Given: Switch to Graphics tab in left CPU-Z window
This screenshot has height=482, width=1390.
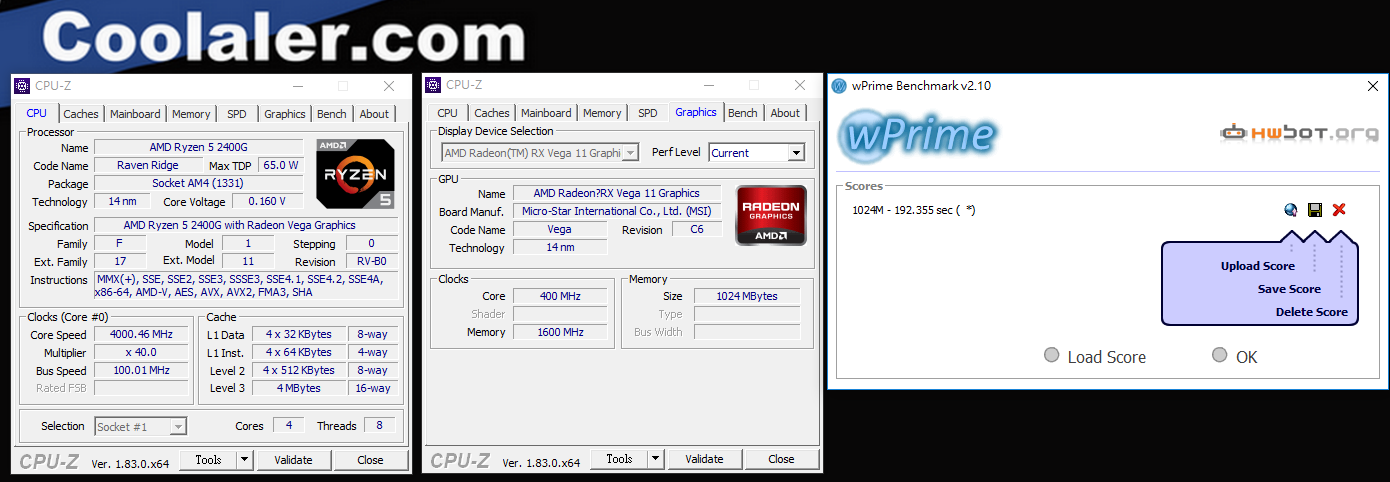Looking at the screenshot, I should 285,114.
